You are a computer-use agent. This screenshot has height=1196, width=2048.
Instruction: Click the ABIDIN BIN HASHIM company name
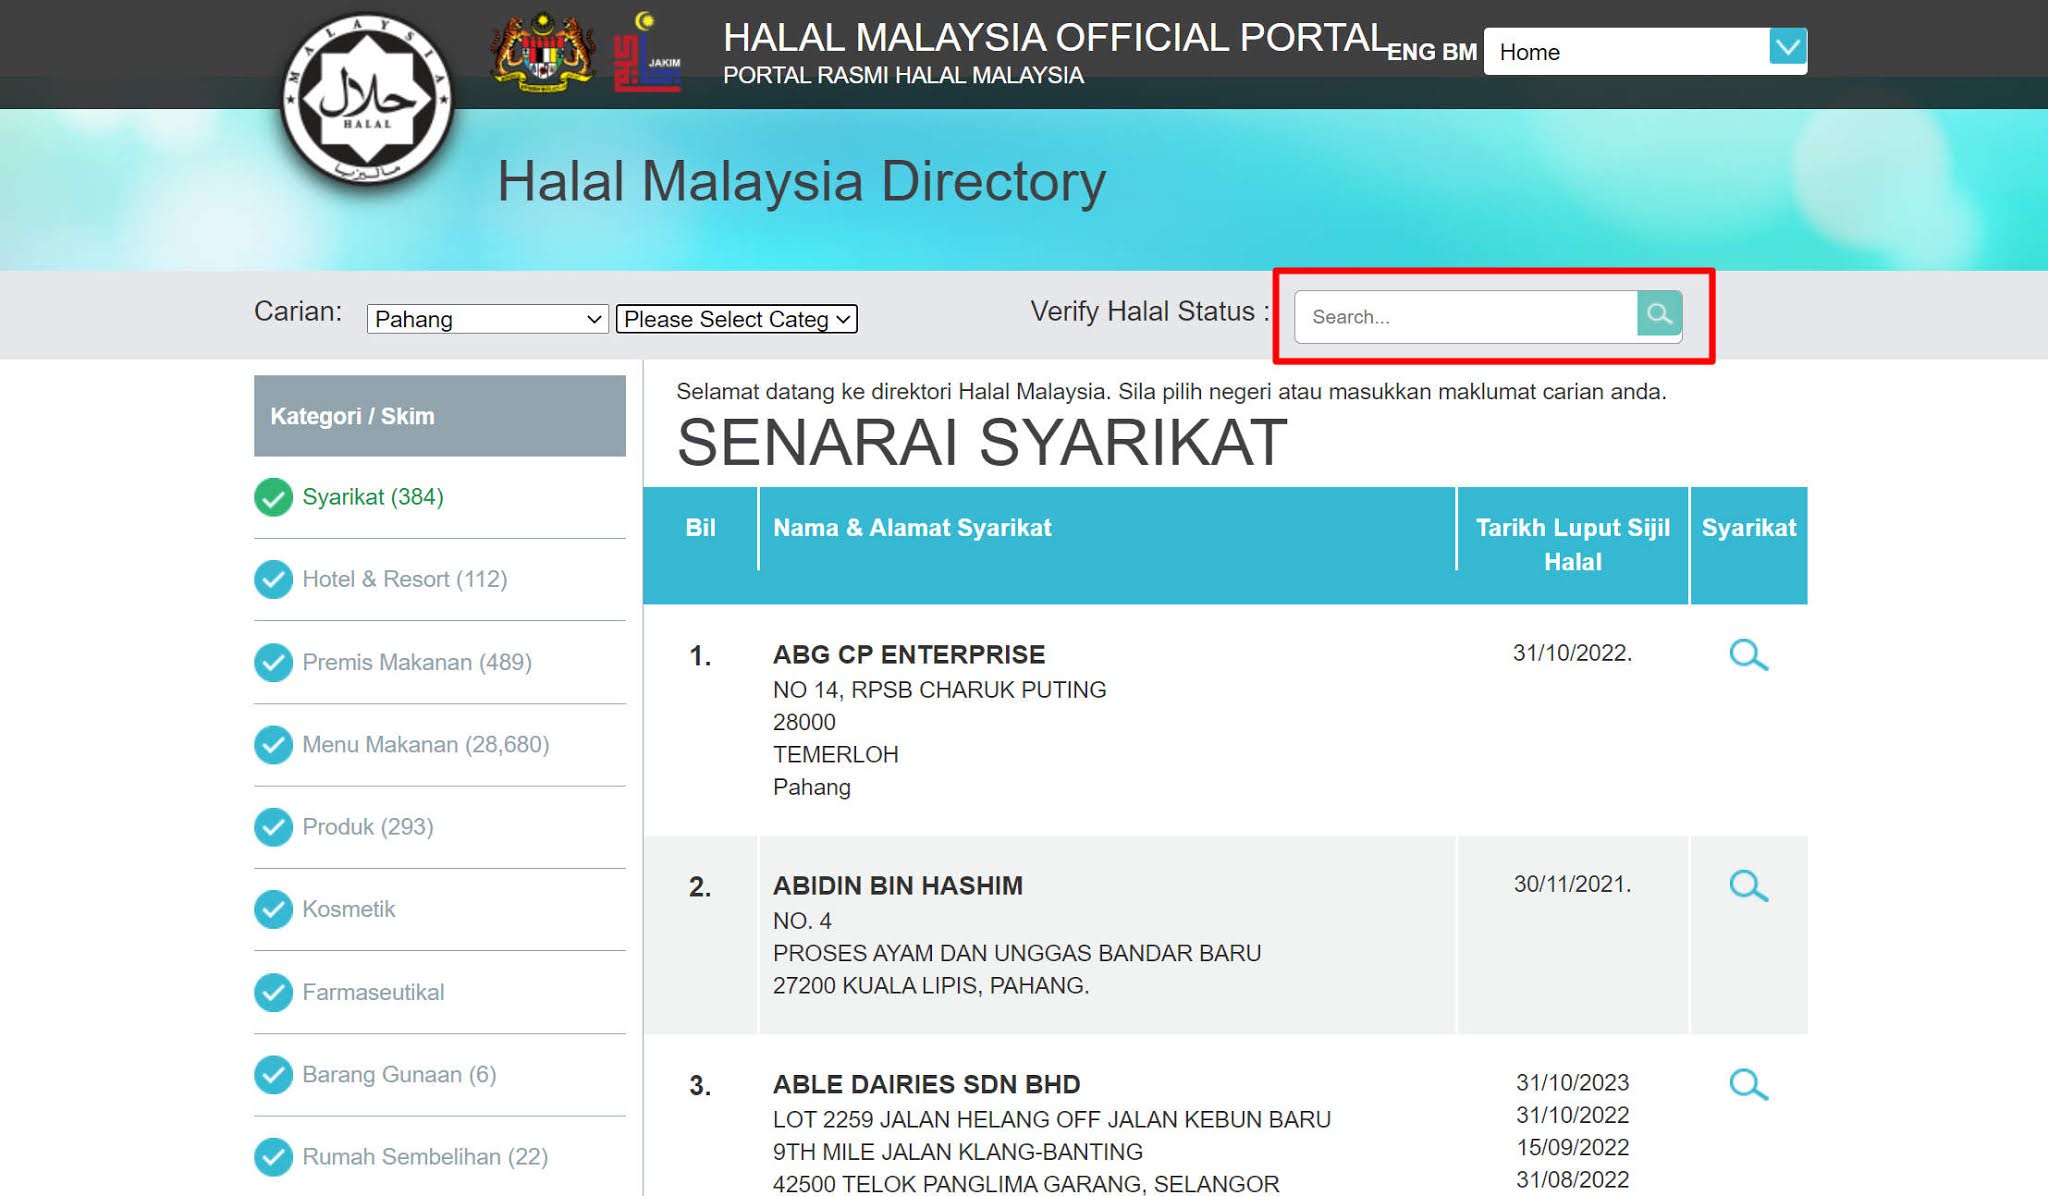898,886
